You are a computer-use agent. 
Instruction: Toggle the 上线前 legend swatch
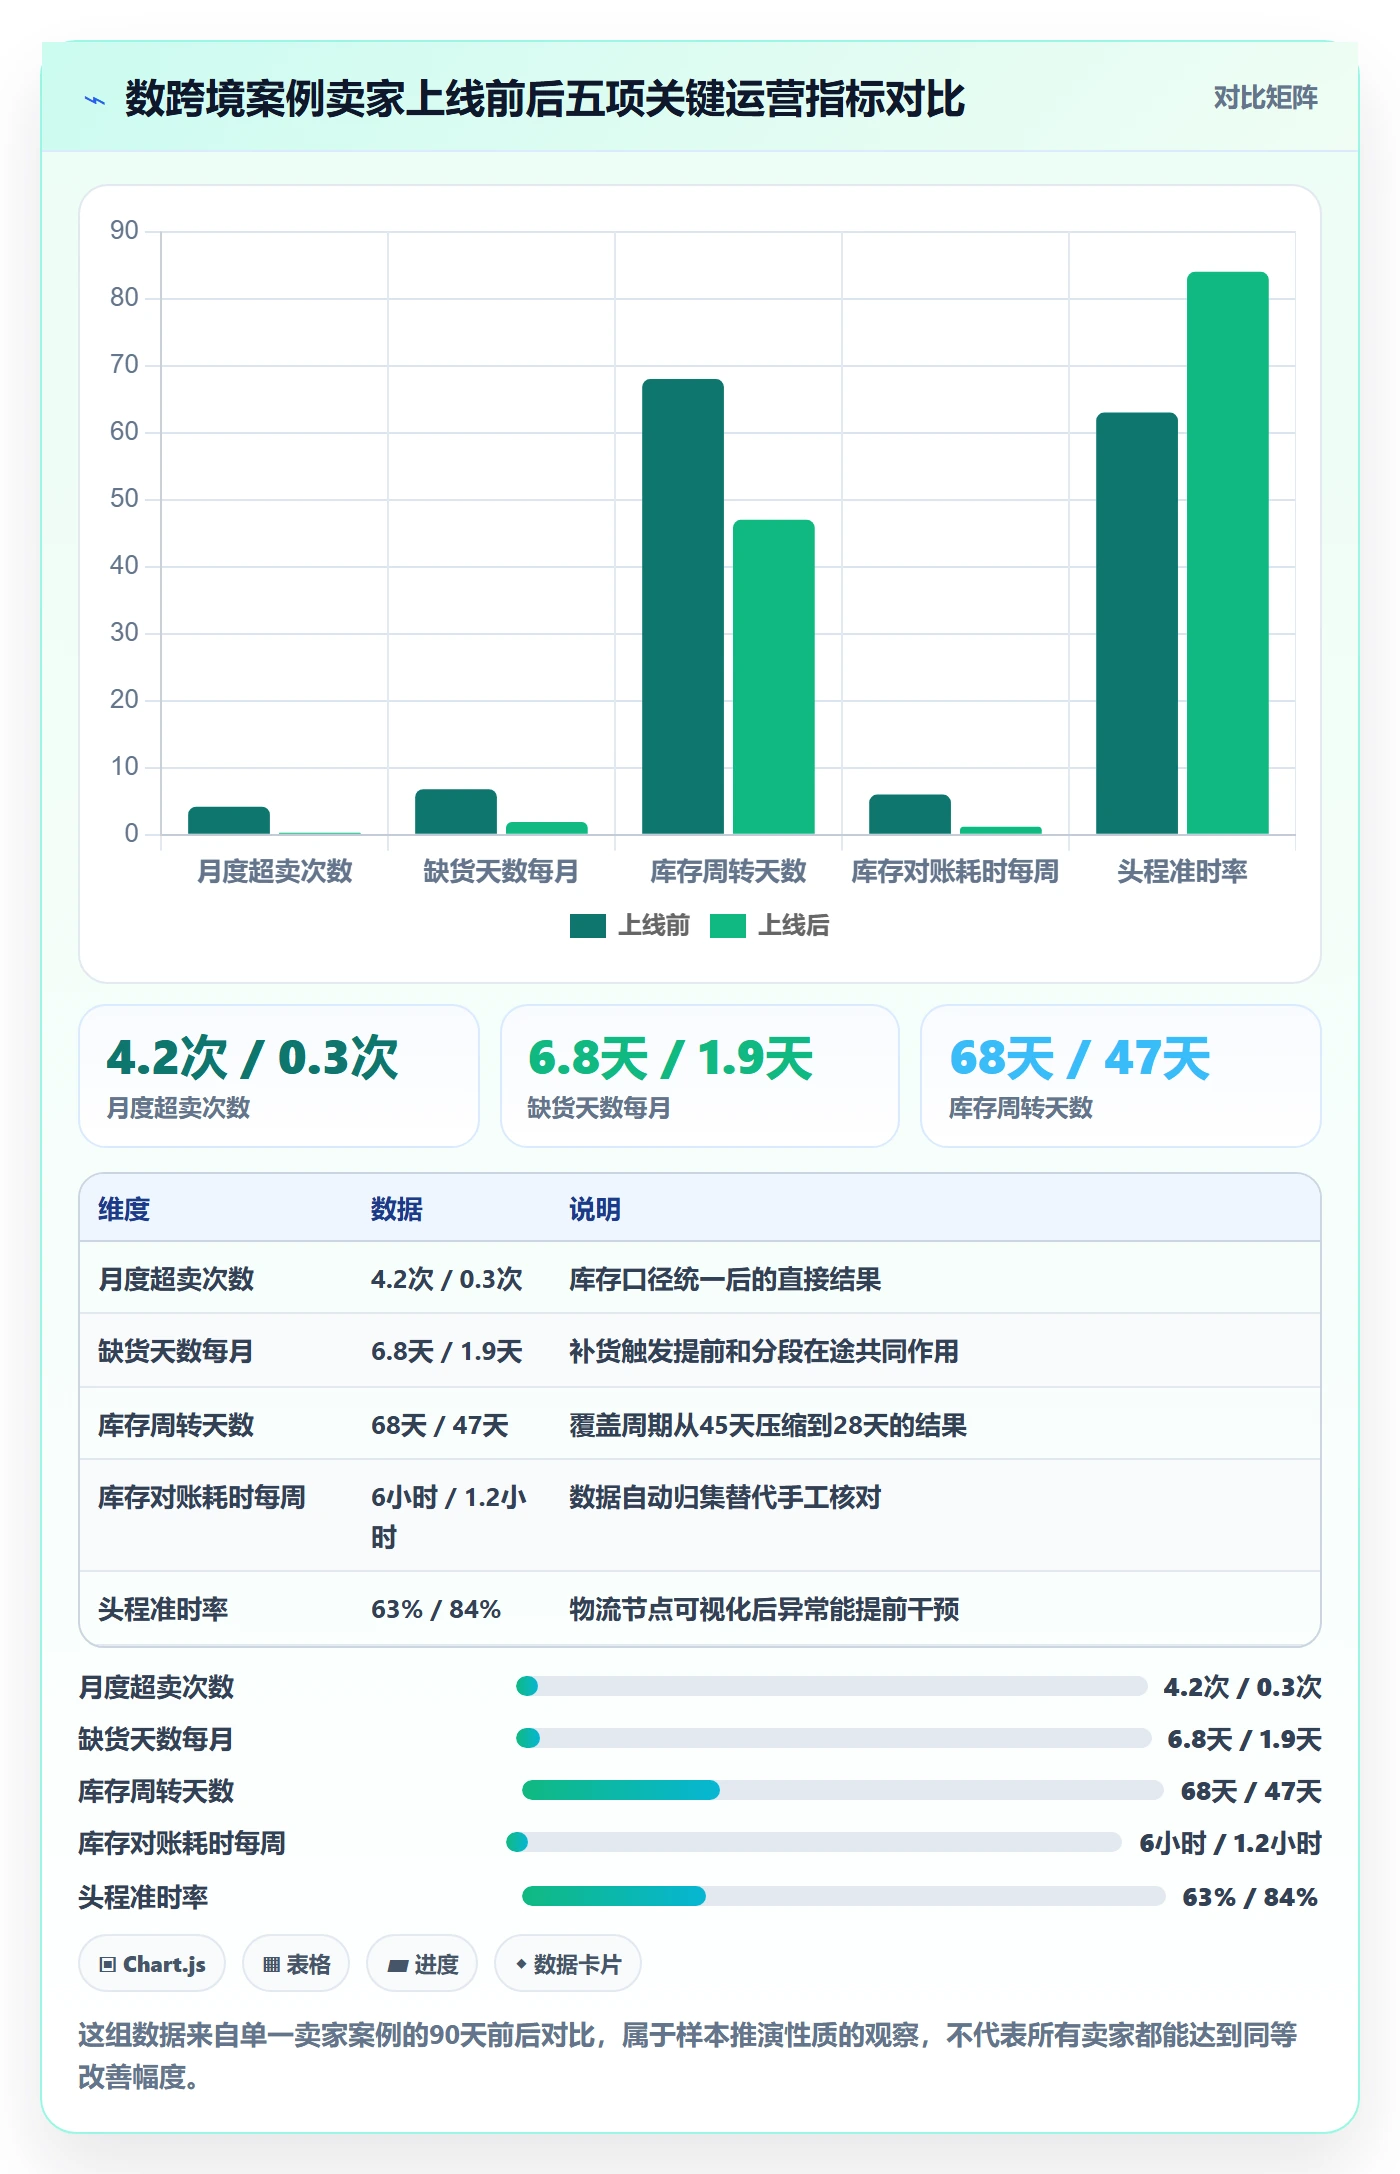[588, 926]
